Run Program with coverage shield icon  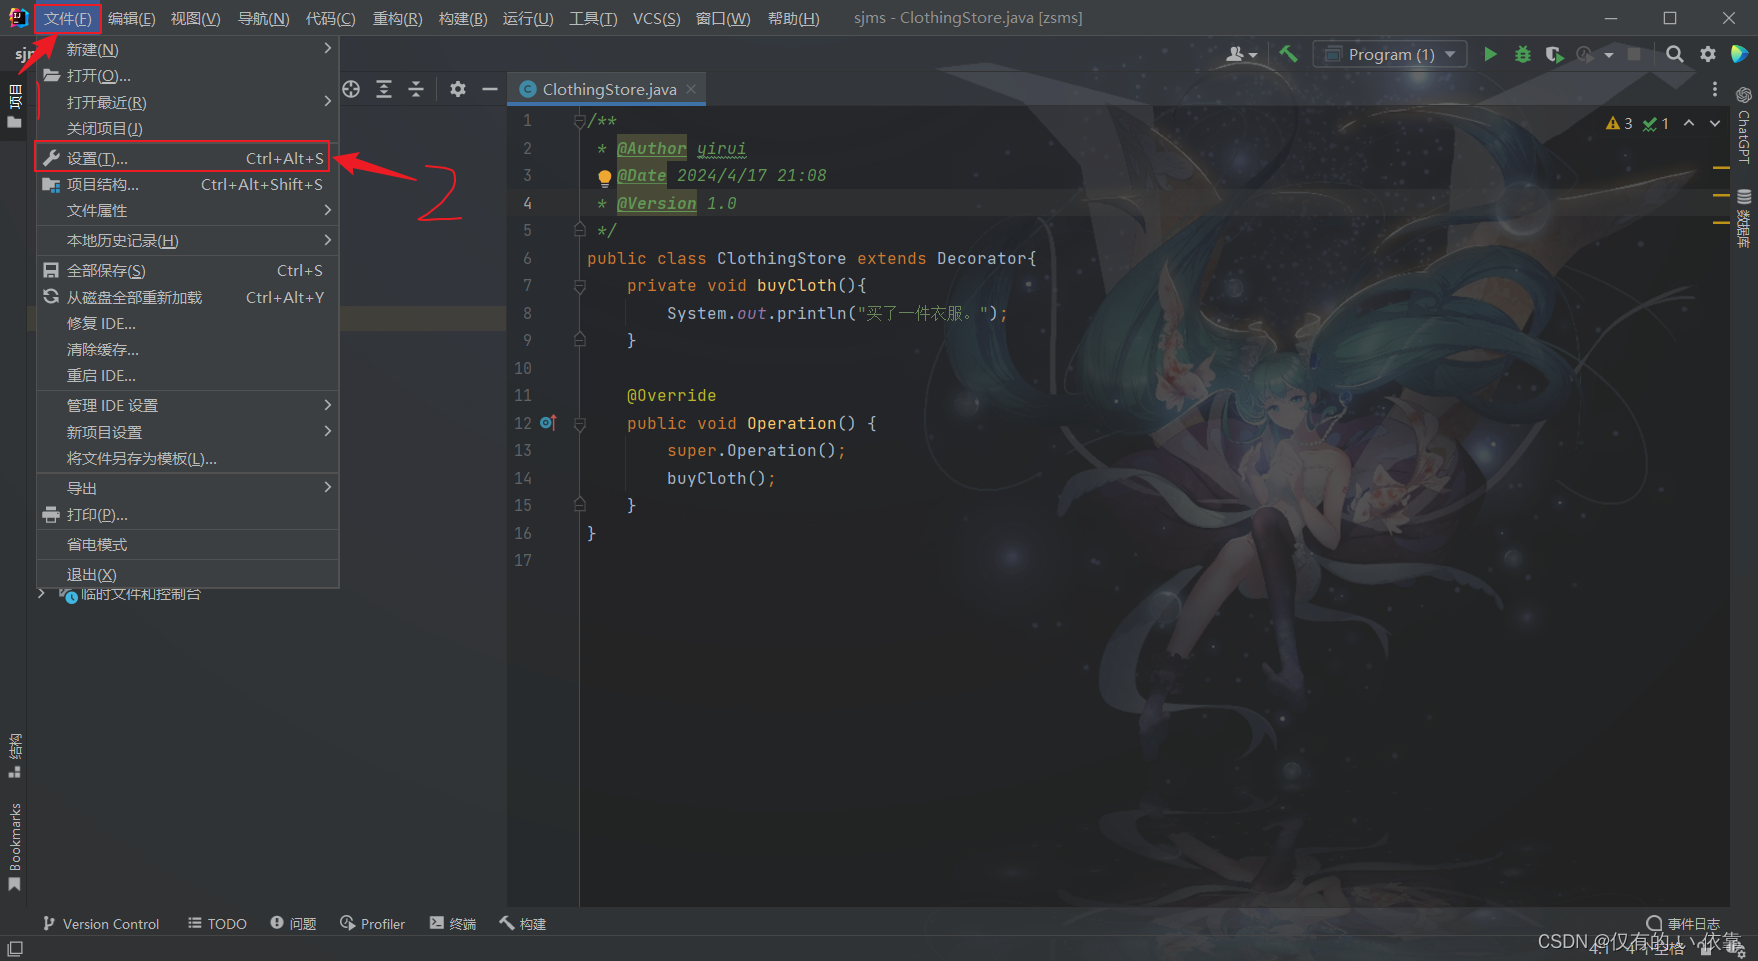[x=1555, y=54]
